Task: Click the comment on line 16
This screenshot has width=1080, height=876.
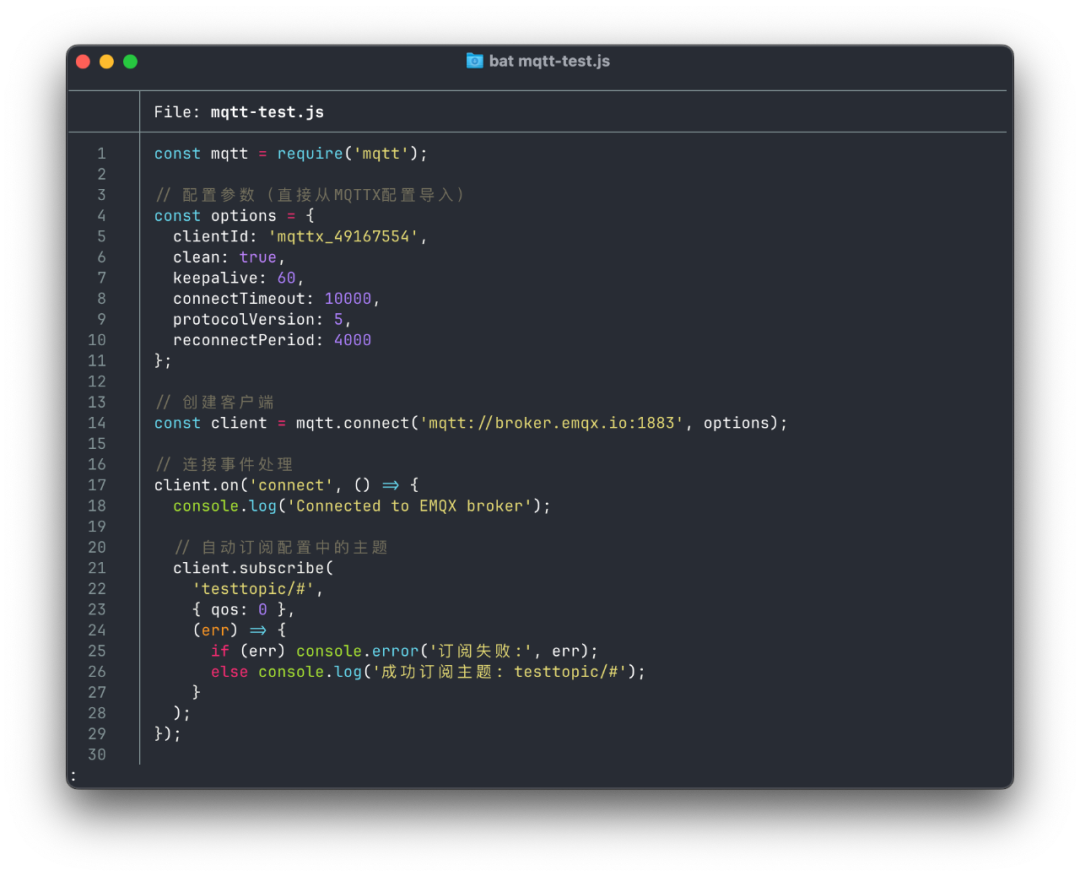Action: point(224,464)
